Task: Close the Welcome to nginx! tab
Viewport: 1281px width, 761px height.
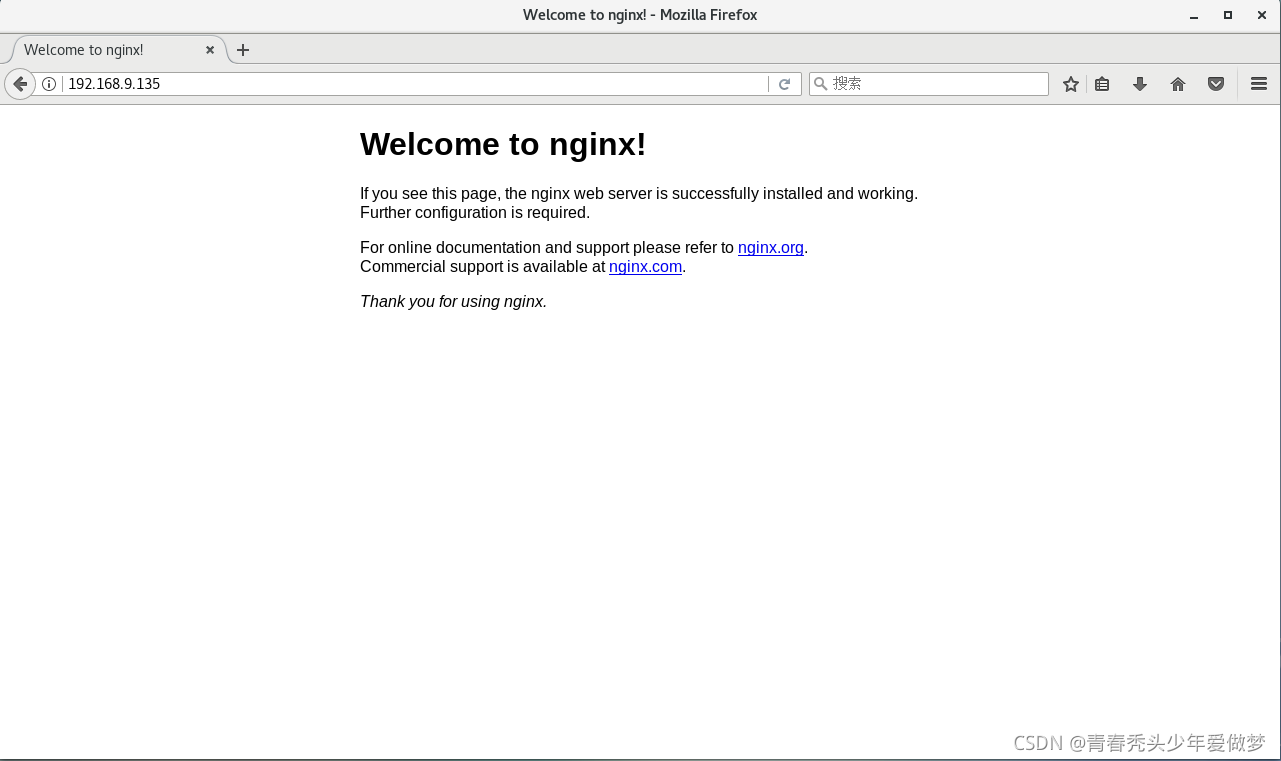Action: (210, 50)
